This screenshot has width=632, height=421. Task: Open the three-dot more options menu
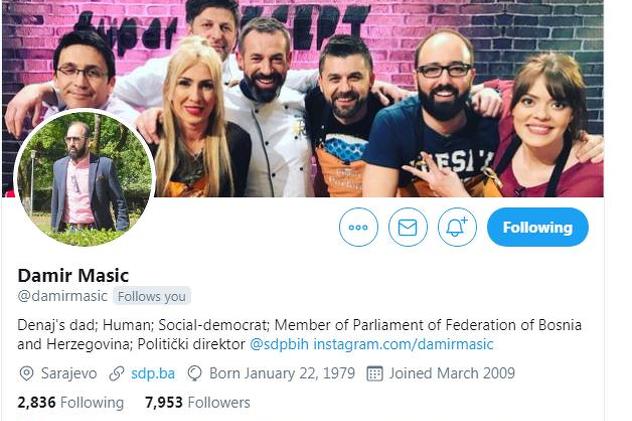coord(358,227)
